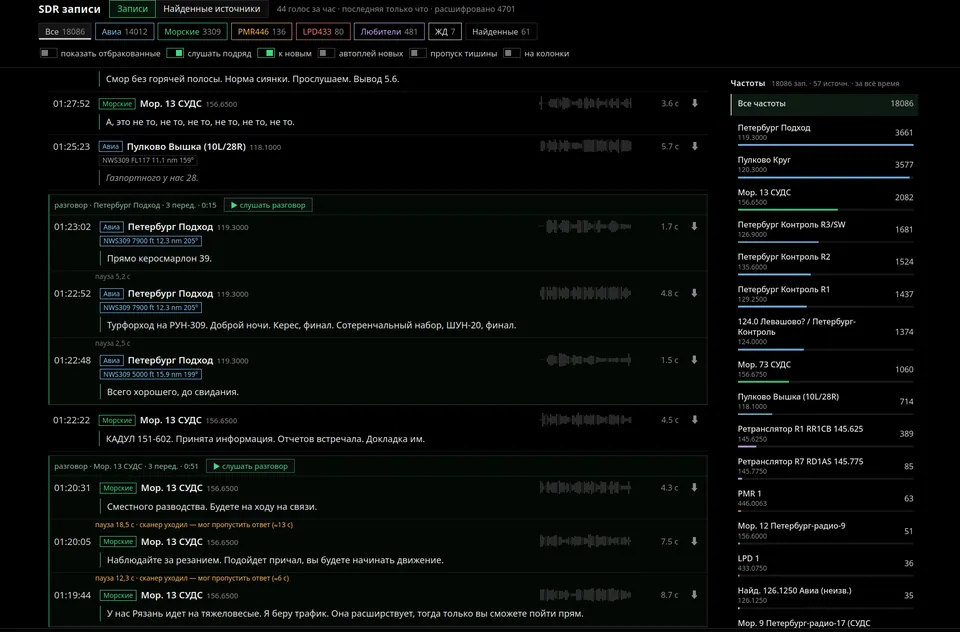Show only LPD433 recordings

click(323, 32)
